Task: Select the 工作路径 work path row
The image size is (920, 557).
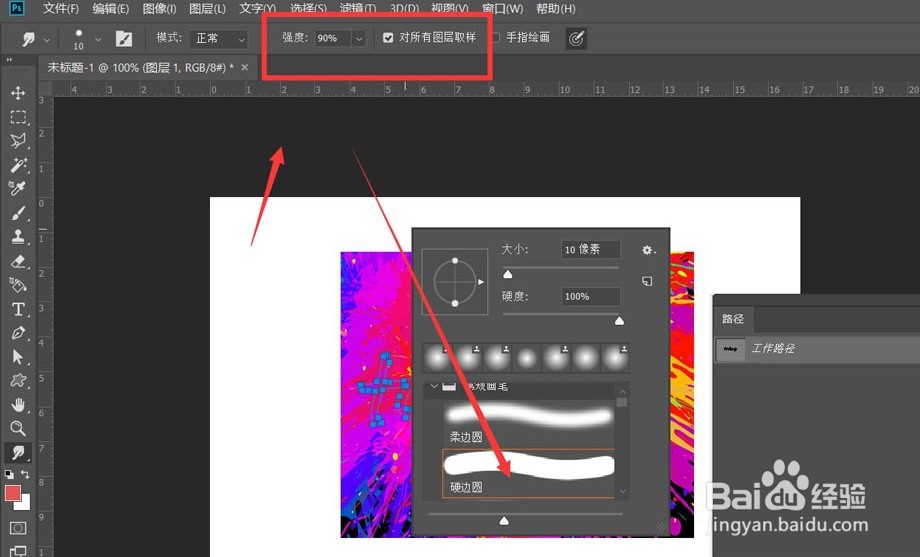Action: pyautogui.click(x=817, y=349)
